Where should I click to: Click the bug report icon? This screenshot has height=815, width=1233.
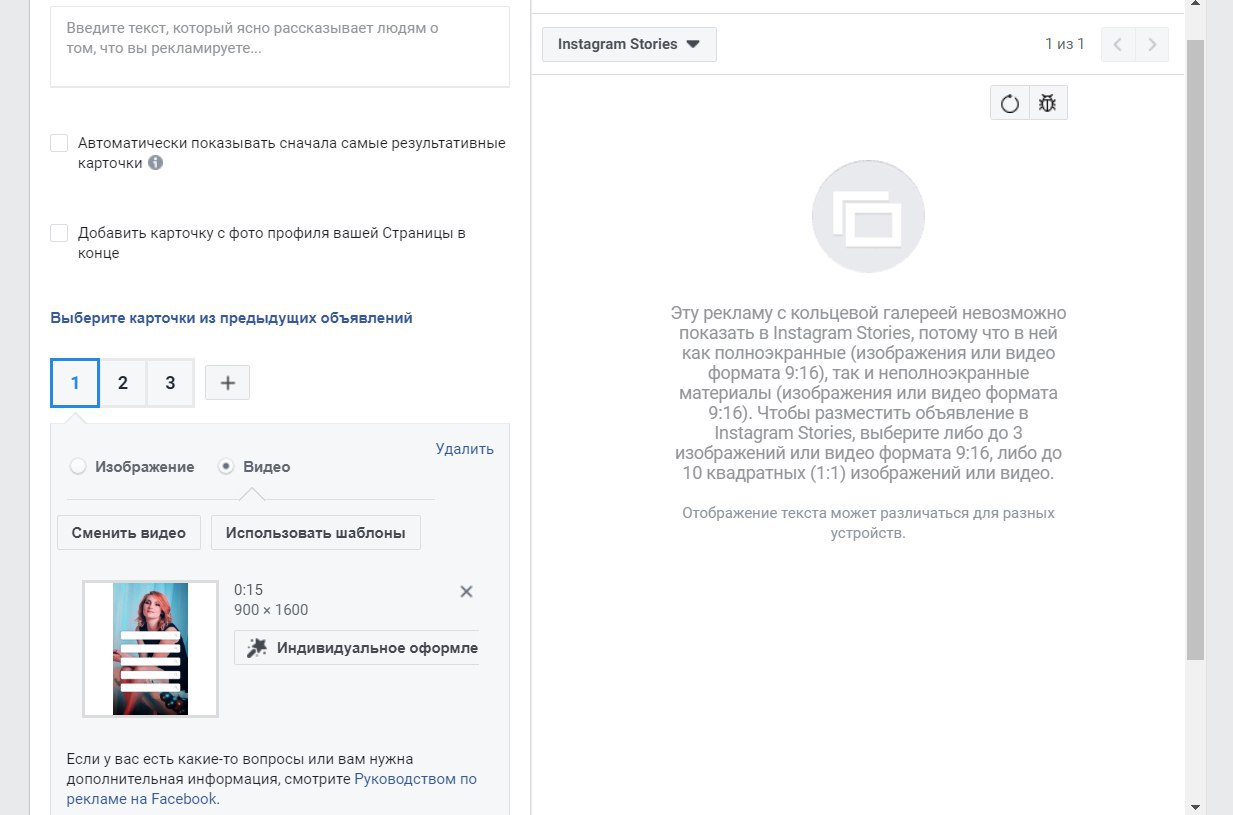click(1048, 103)
